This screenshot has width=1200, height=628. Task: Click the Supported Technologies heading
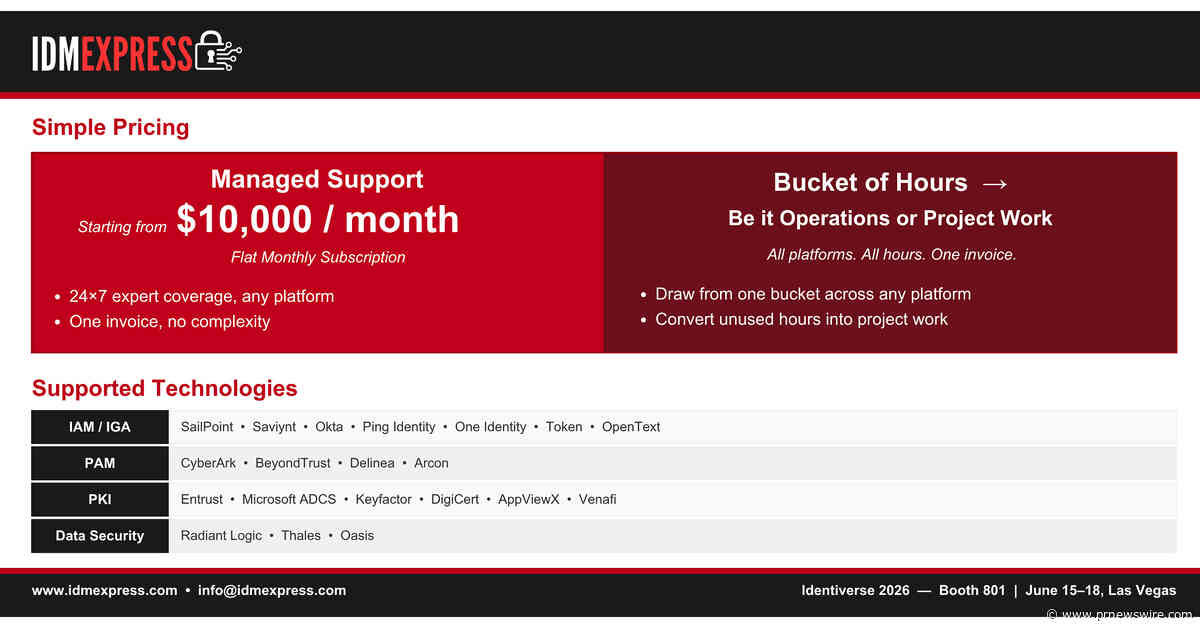[165, 388]
